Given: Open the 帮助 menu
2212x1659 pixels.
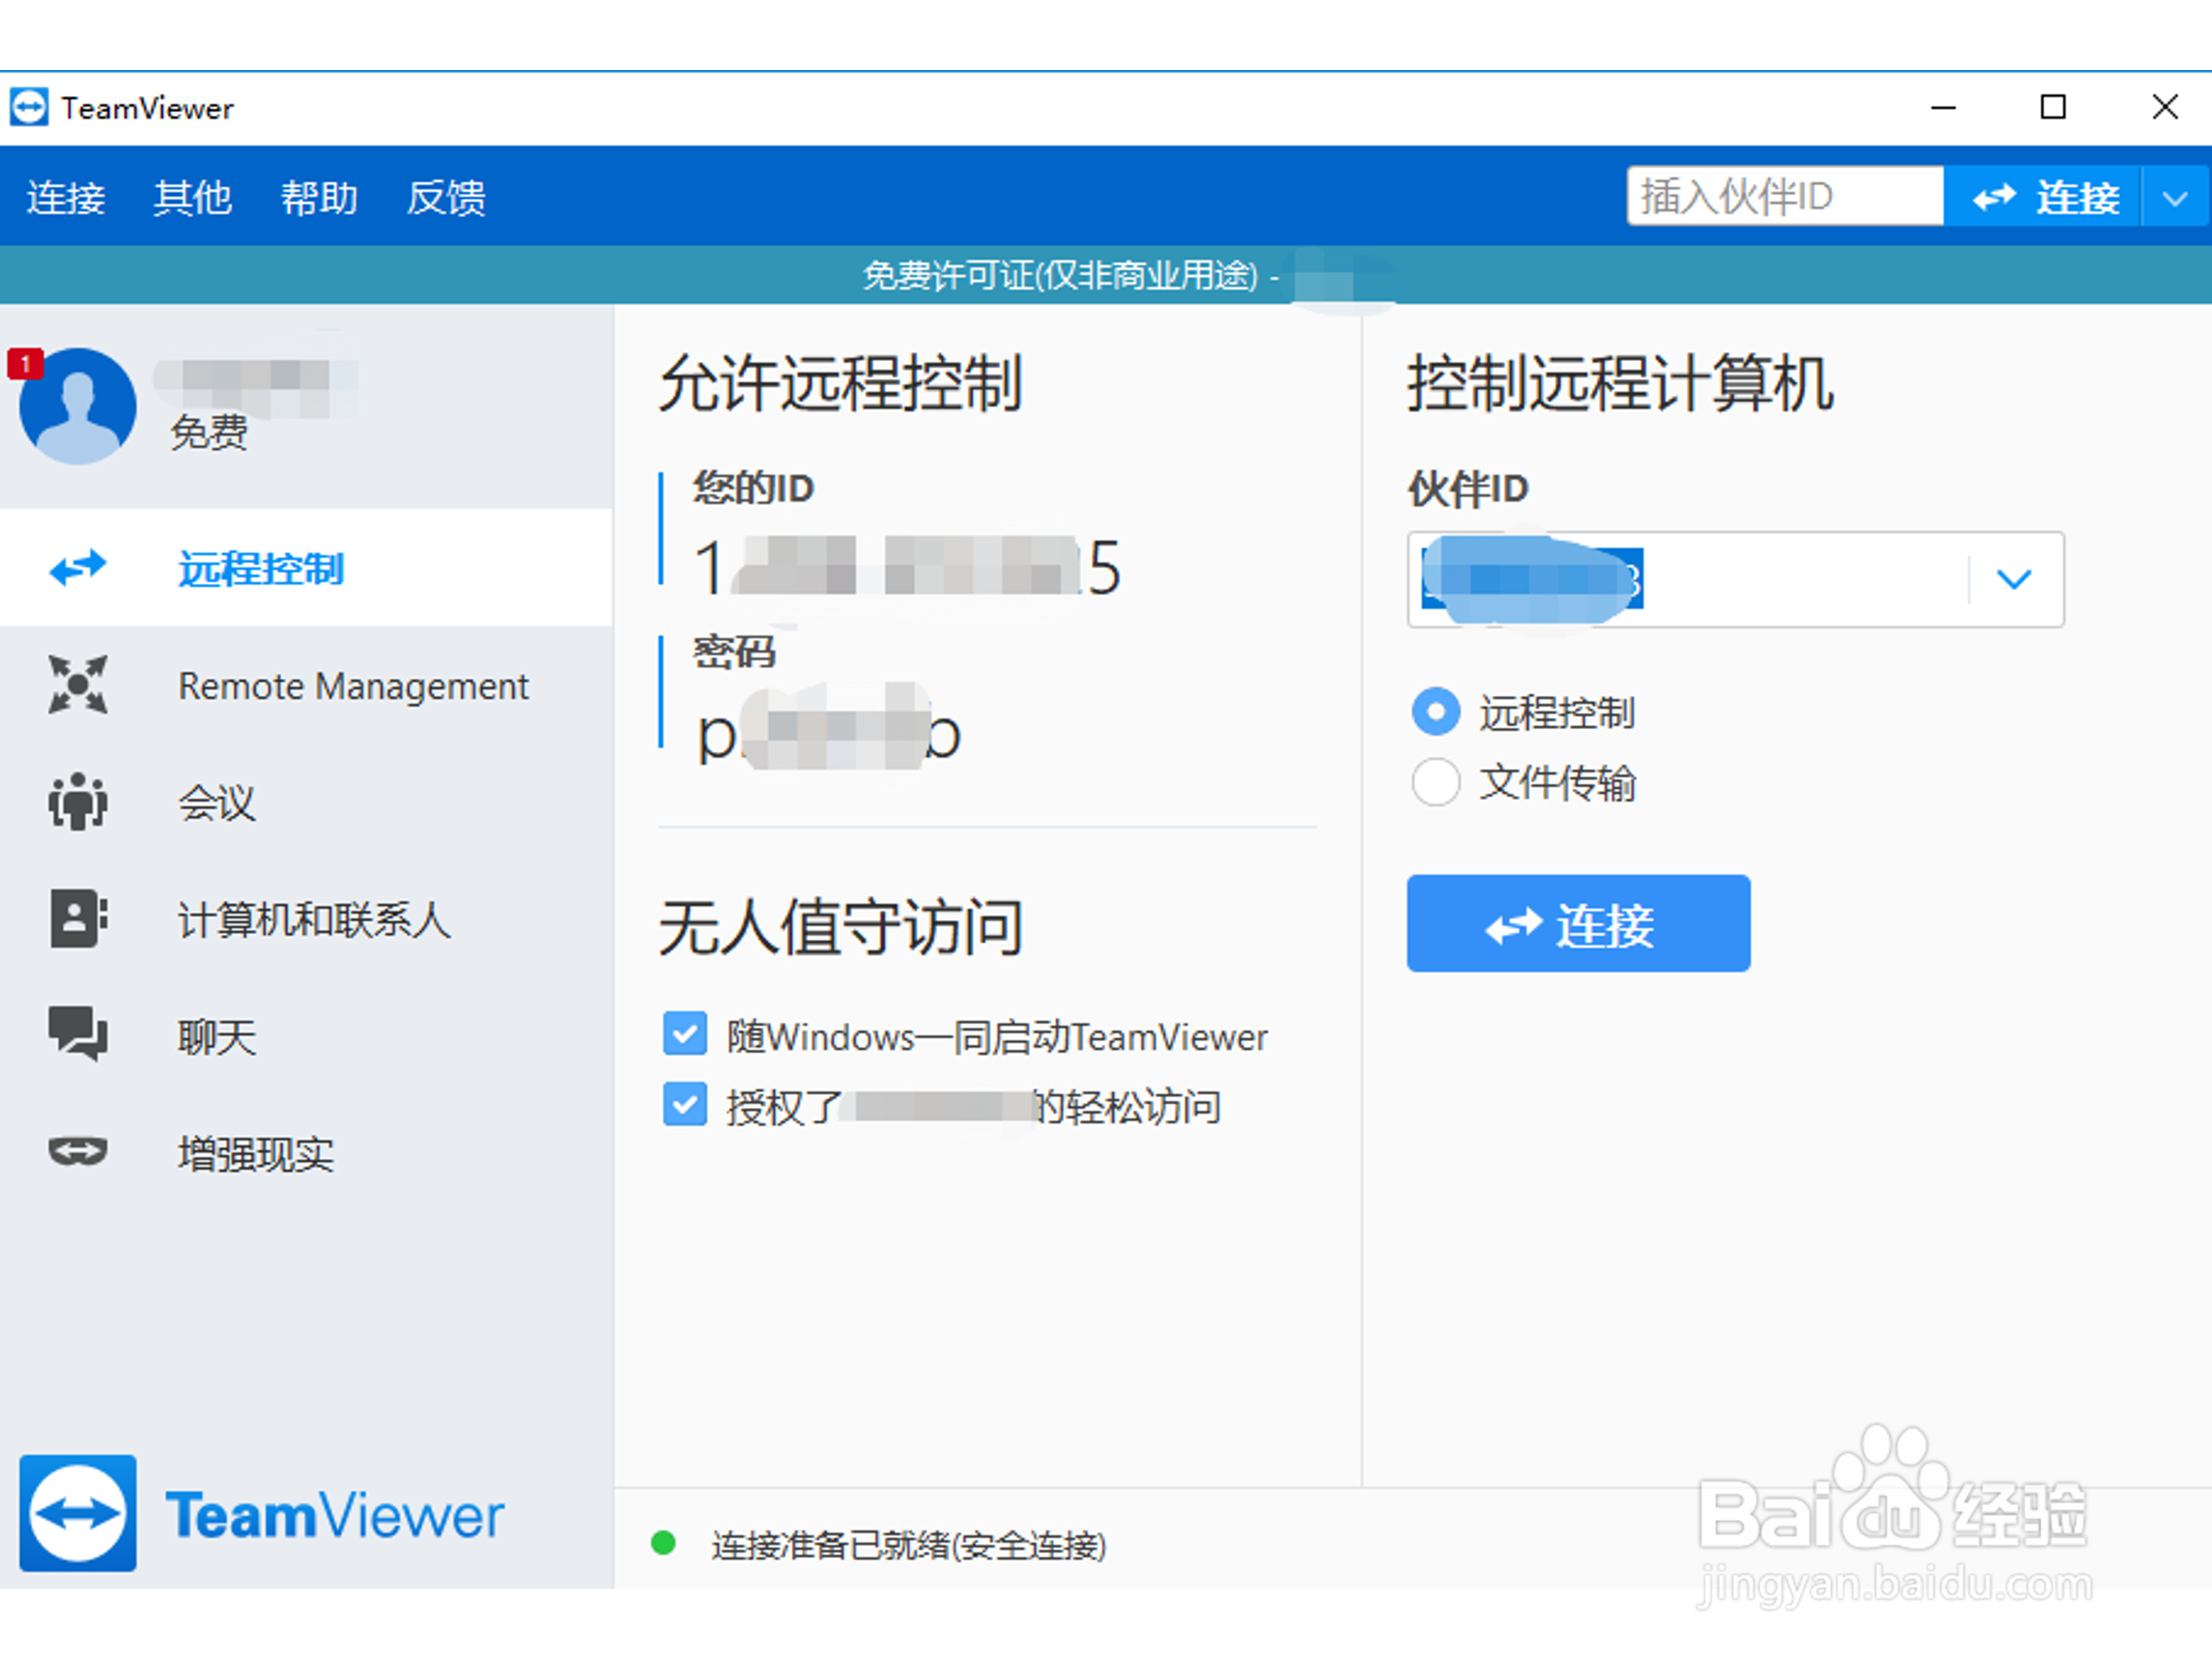Looking at the screenshot, I should [x=319, y=197].
